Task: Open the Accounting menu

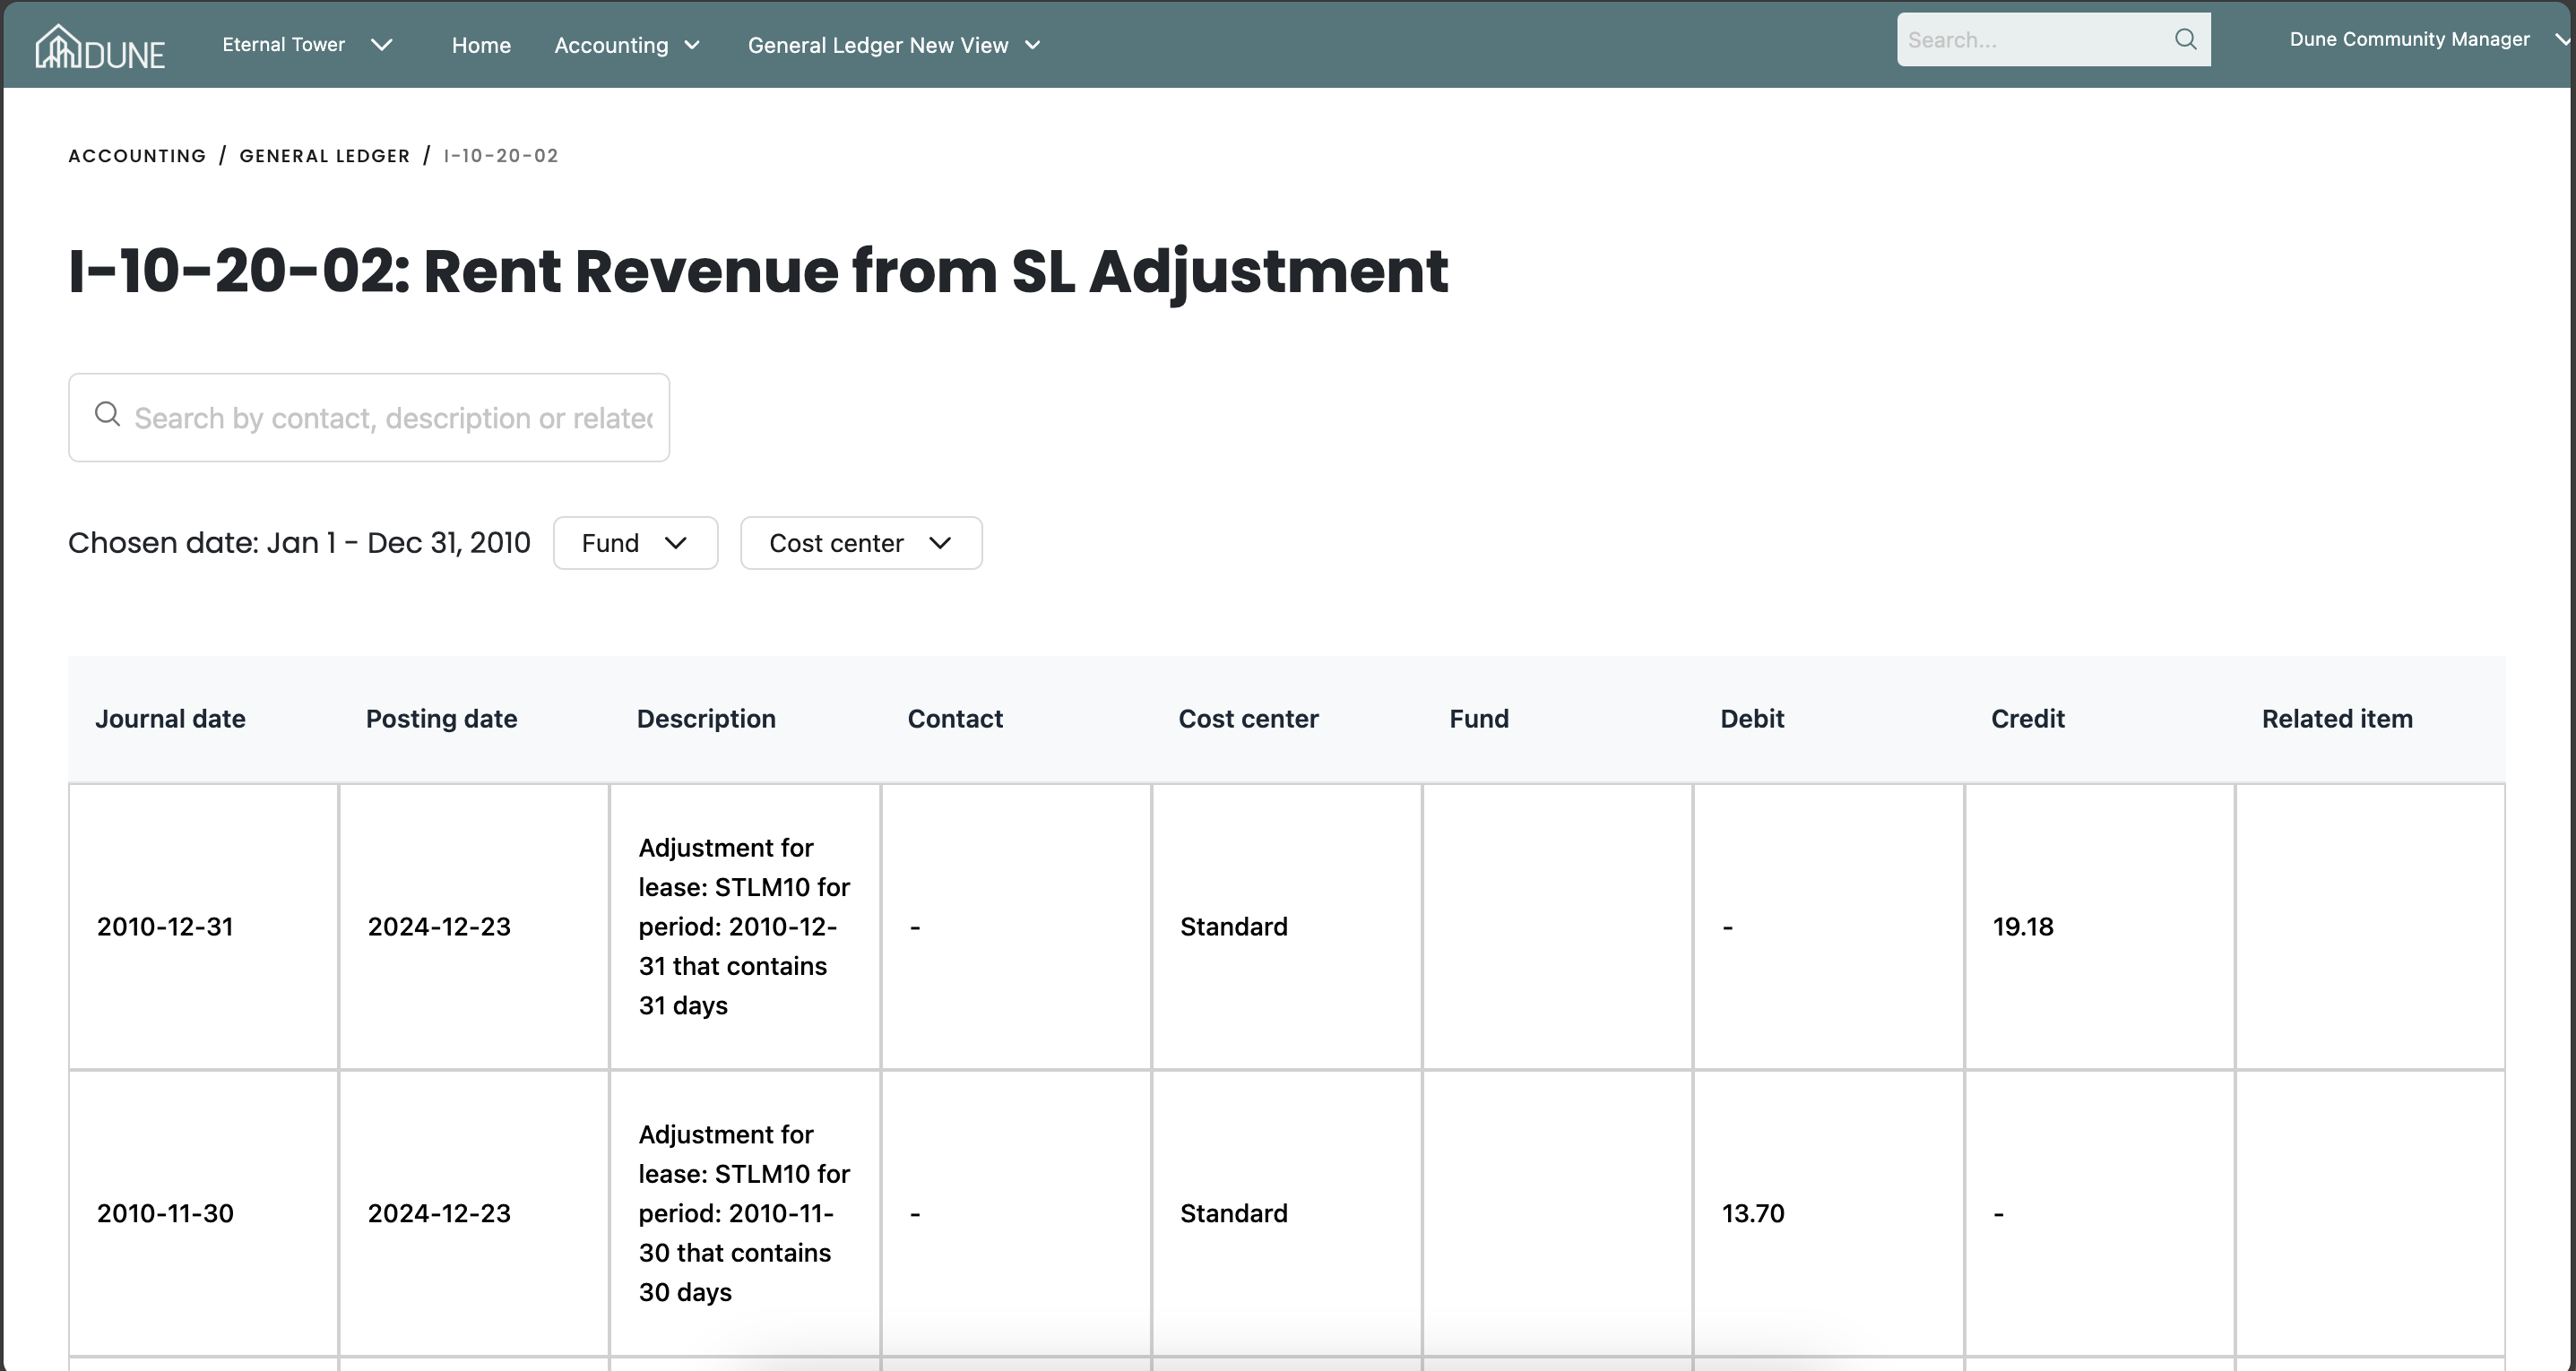Action: pyautogui.click(x=611, y=46)
